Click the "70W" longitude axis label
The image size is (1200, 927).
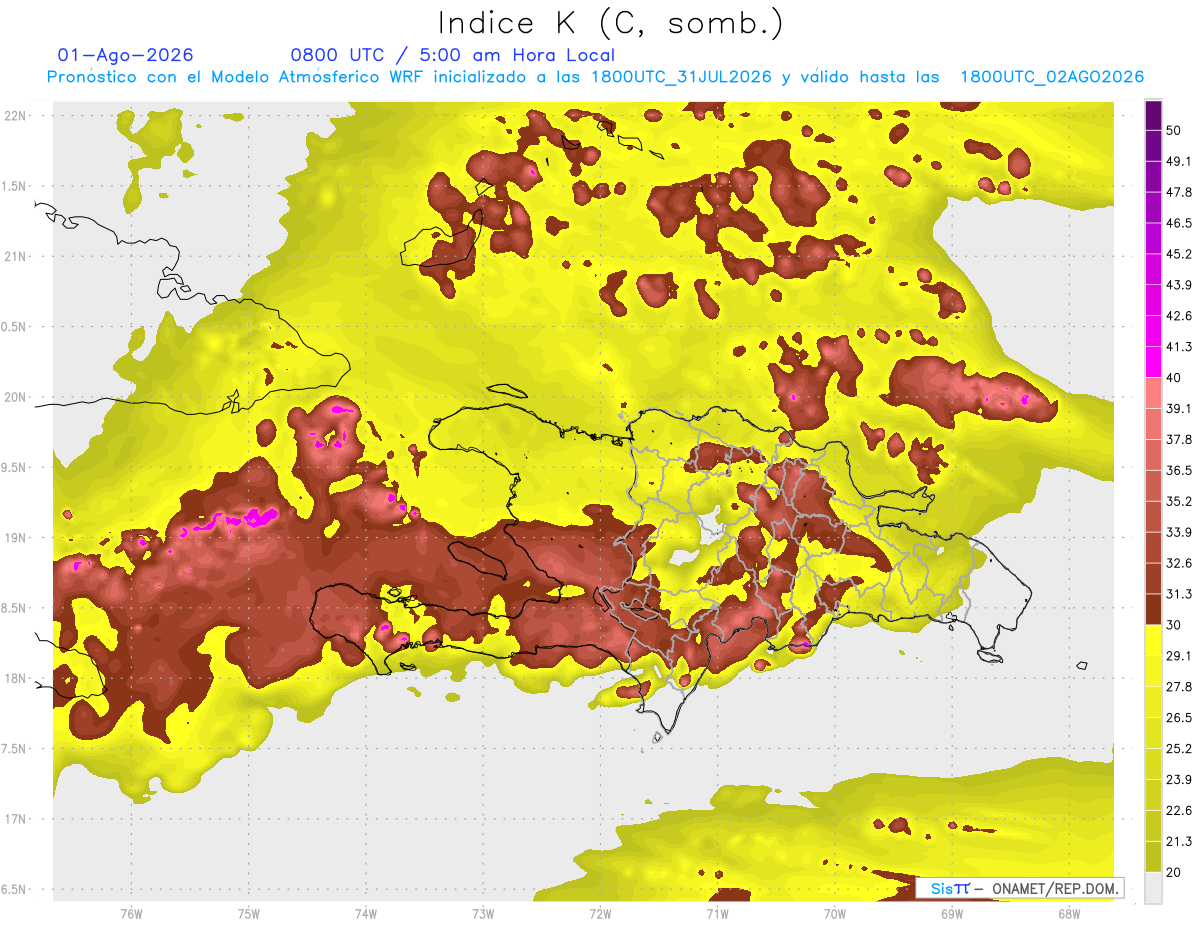[835, 913]
